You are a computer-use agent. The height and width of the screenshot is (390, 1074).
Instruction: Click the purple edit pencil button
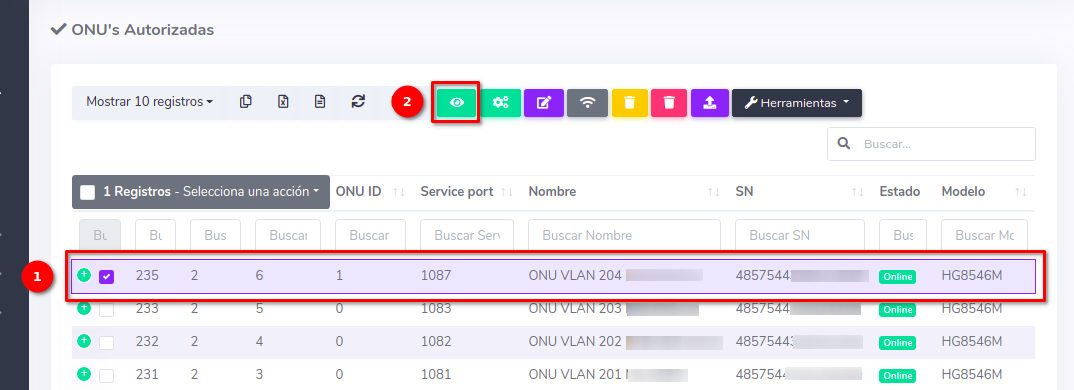[544, 103]
